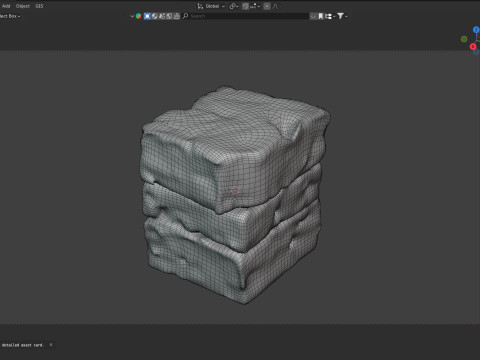Select the stamp-shaped Brush asset type
This screenshot has height=360, width=480.
177,16
